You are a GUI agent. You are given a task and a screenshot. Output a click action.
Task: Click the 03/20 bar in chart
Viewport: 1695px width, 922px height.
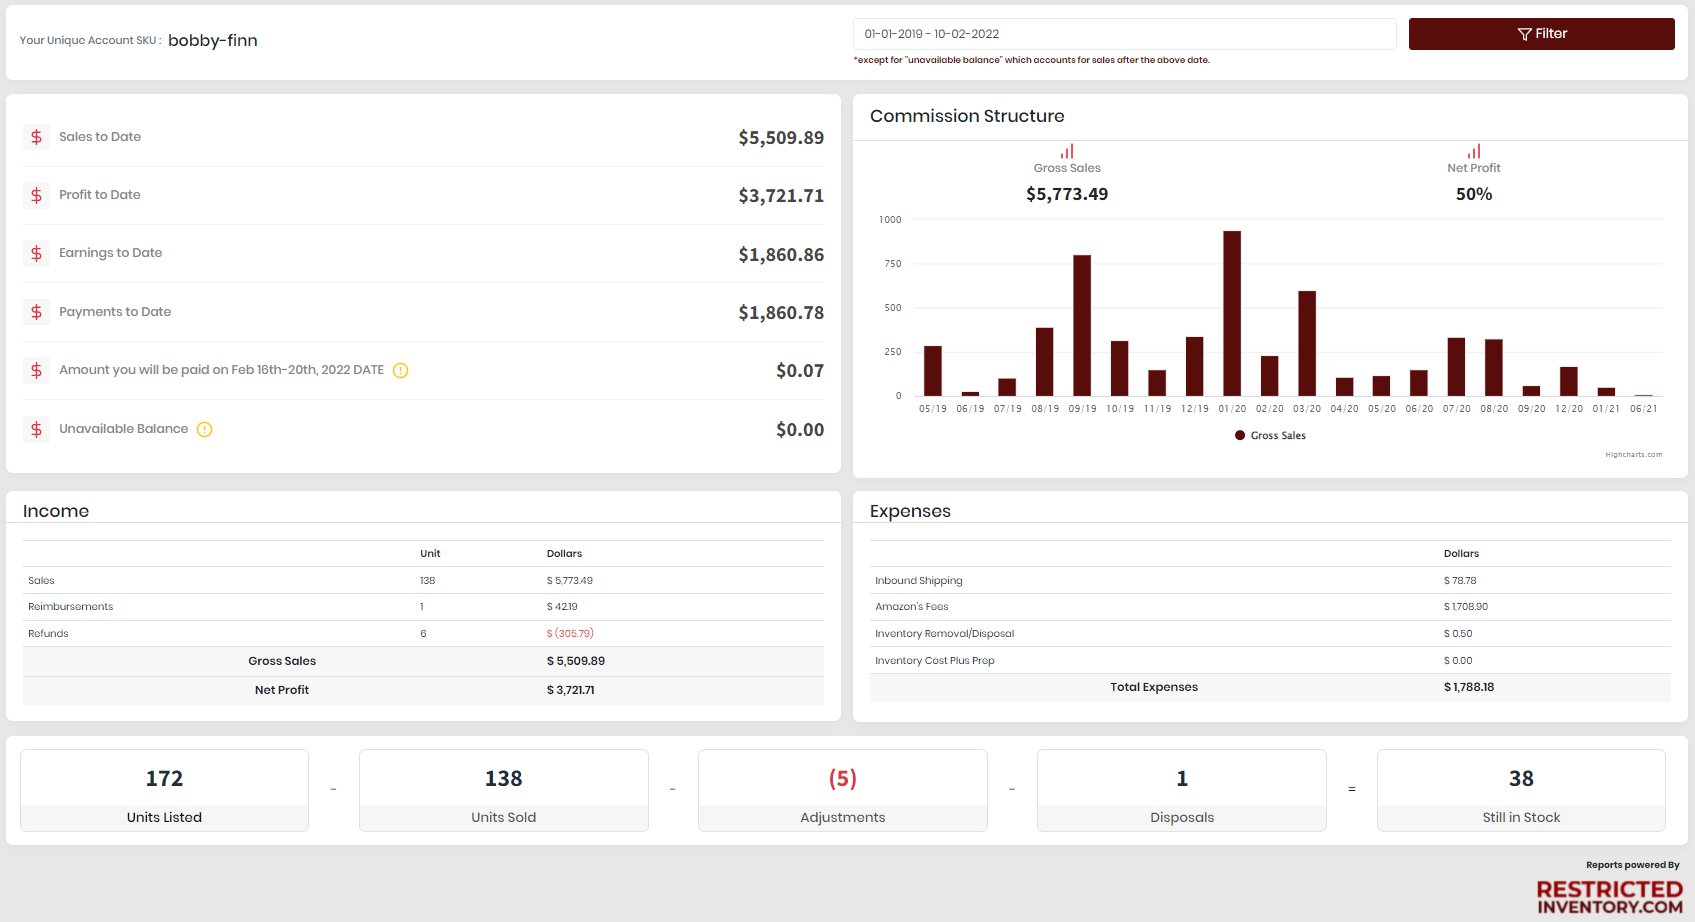[x=1307, y=343]
